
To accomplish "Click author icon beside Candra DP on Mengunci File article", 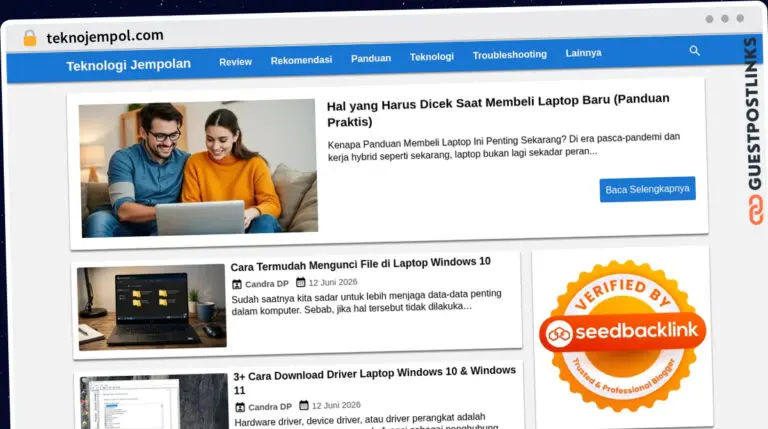I will (x=237, y=284).
